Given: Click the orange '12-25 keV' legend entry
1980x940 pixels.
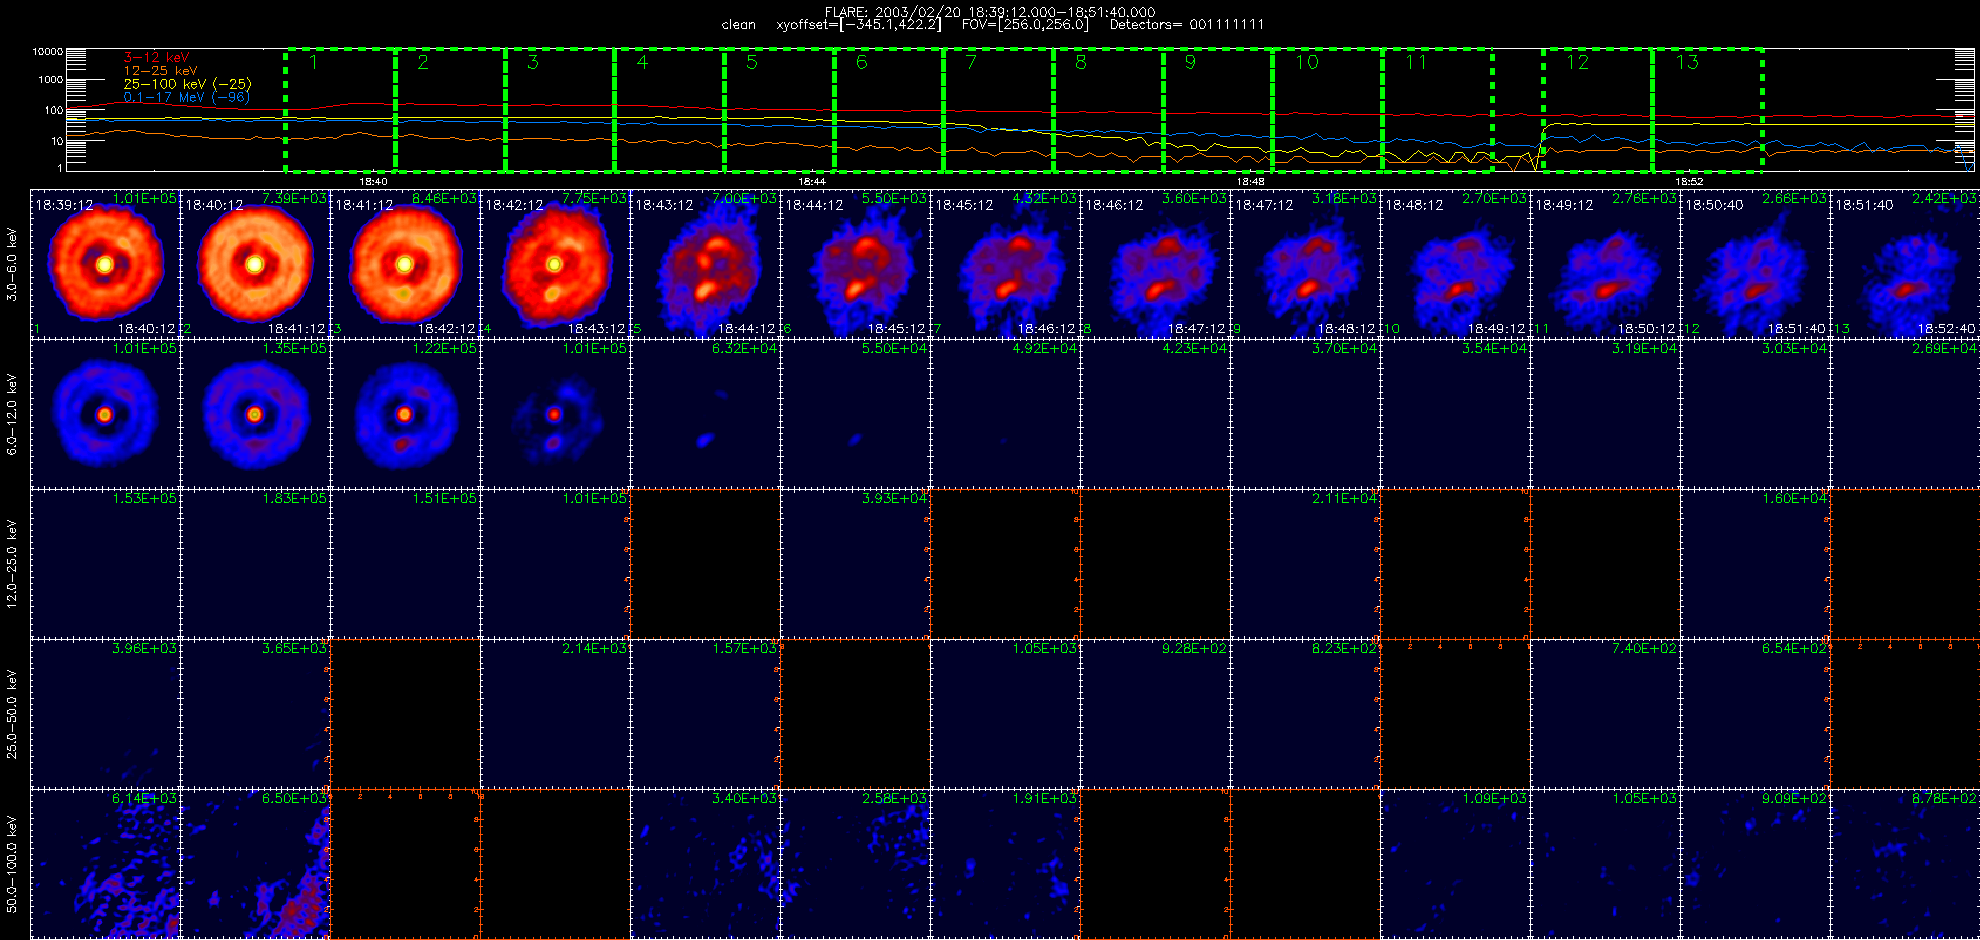Looking at the screenshot, I should (160, 71).
